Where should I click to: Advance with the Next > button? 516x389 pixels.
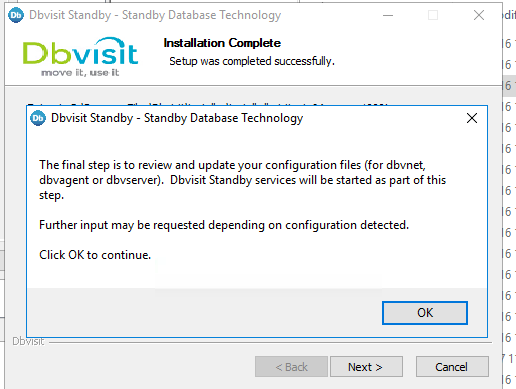tap(366, 367)
